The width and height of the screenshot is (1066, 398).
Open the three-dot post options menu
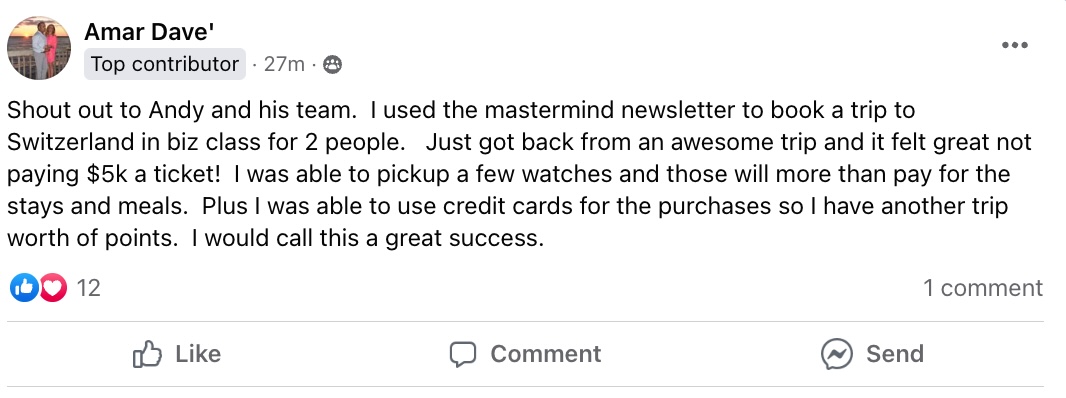[x=1014, y=46]
